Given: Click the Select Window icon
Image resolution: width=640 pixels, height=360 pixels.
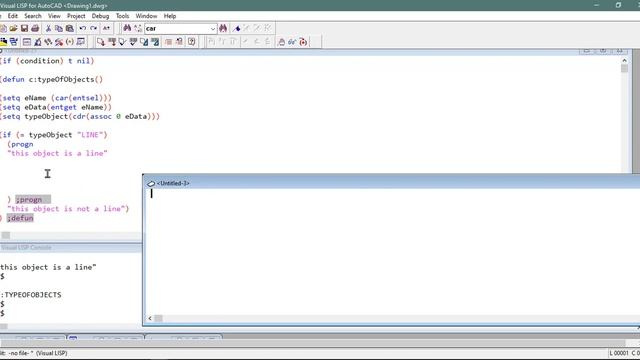Looking at the screenshot, I should [x=14, y=42].
